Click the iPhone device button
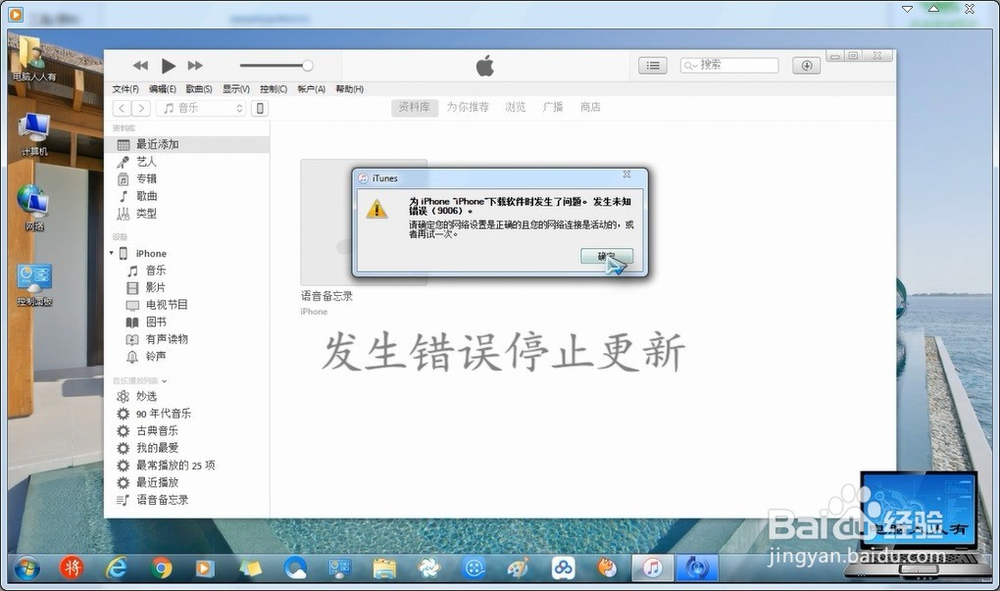Viewport: 1000px width, 591px height. tap(260, 108)
